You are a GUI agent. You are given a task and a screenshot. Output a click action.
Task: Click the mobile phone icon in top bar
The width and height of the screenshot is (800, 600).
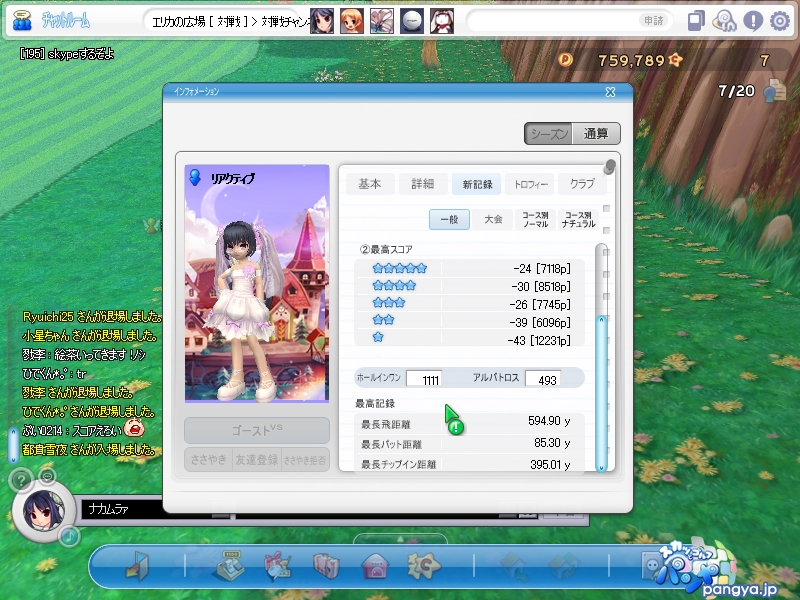point(696,21)
